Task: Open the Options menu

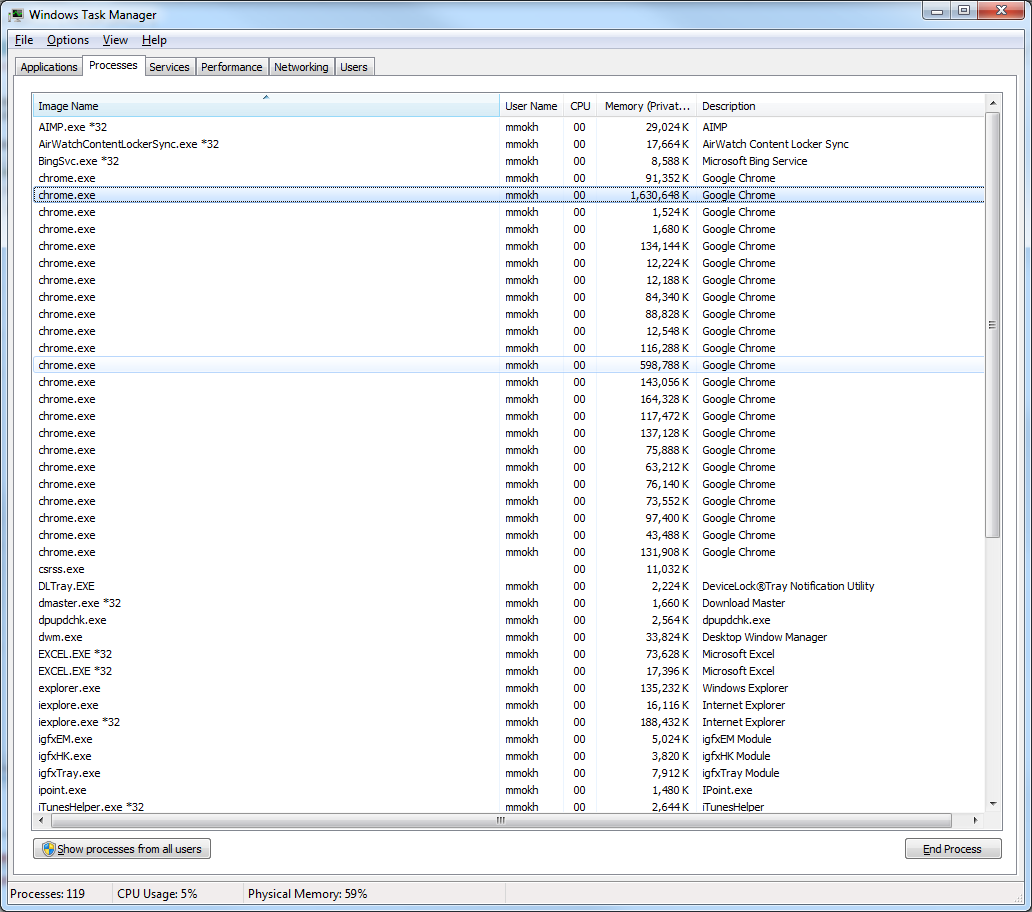Action: point(68,40)
